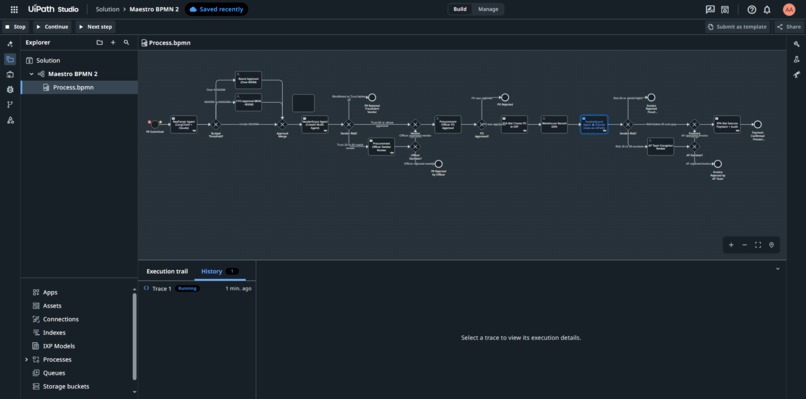Collapse the Maestro BPMN 2 tree node

(32, 74)
